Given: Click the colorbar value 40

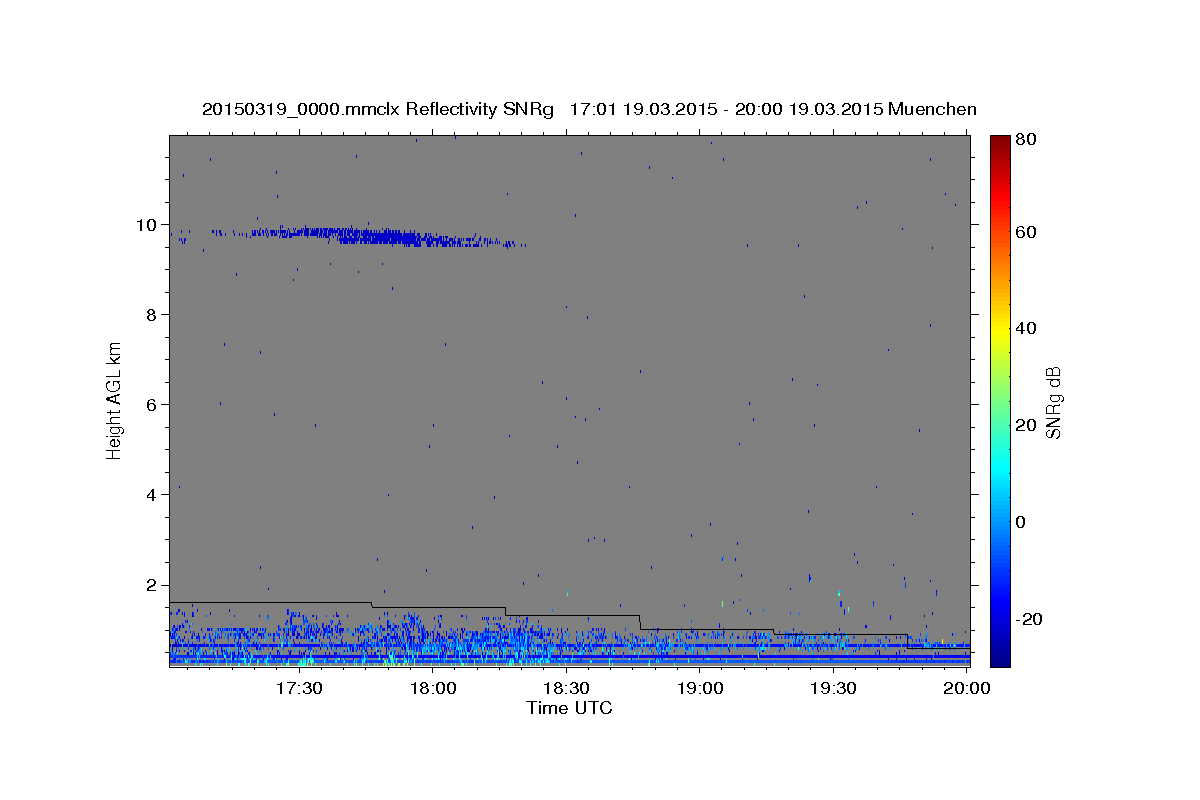Looking at the screenshot, I should [x=1025, y=328].
